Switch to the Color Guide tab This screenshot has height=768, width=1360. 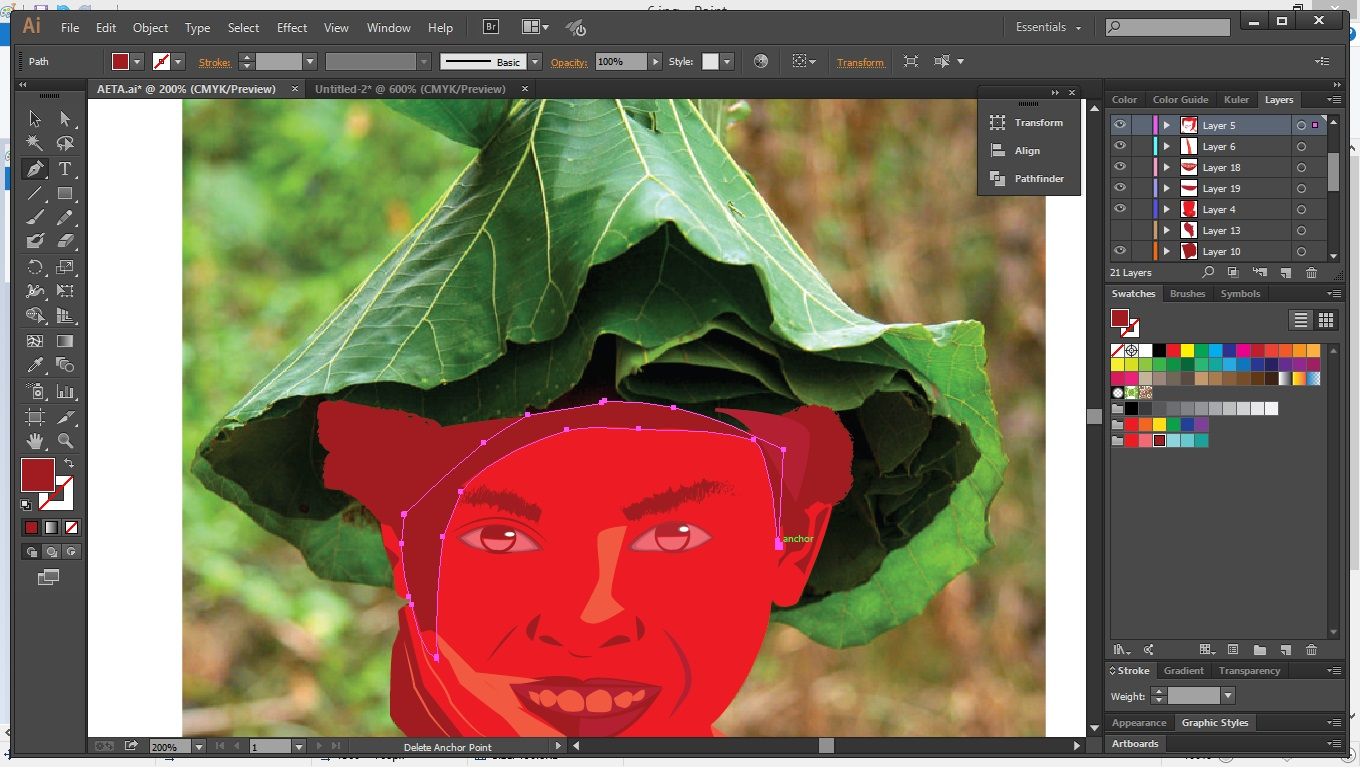[1180, 99]
